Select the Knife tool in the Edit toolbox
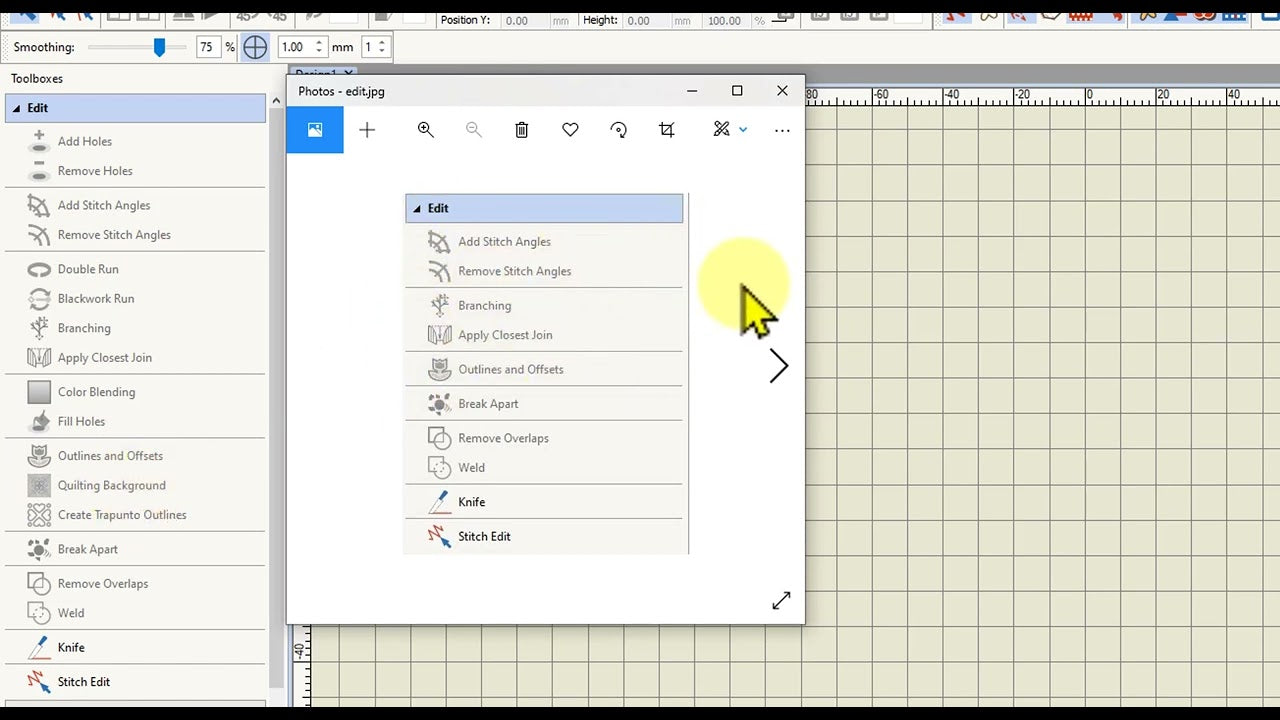This screenshot has width=1280, height=720. (71, 647)
